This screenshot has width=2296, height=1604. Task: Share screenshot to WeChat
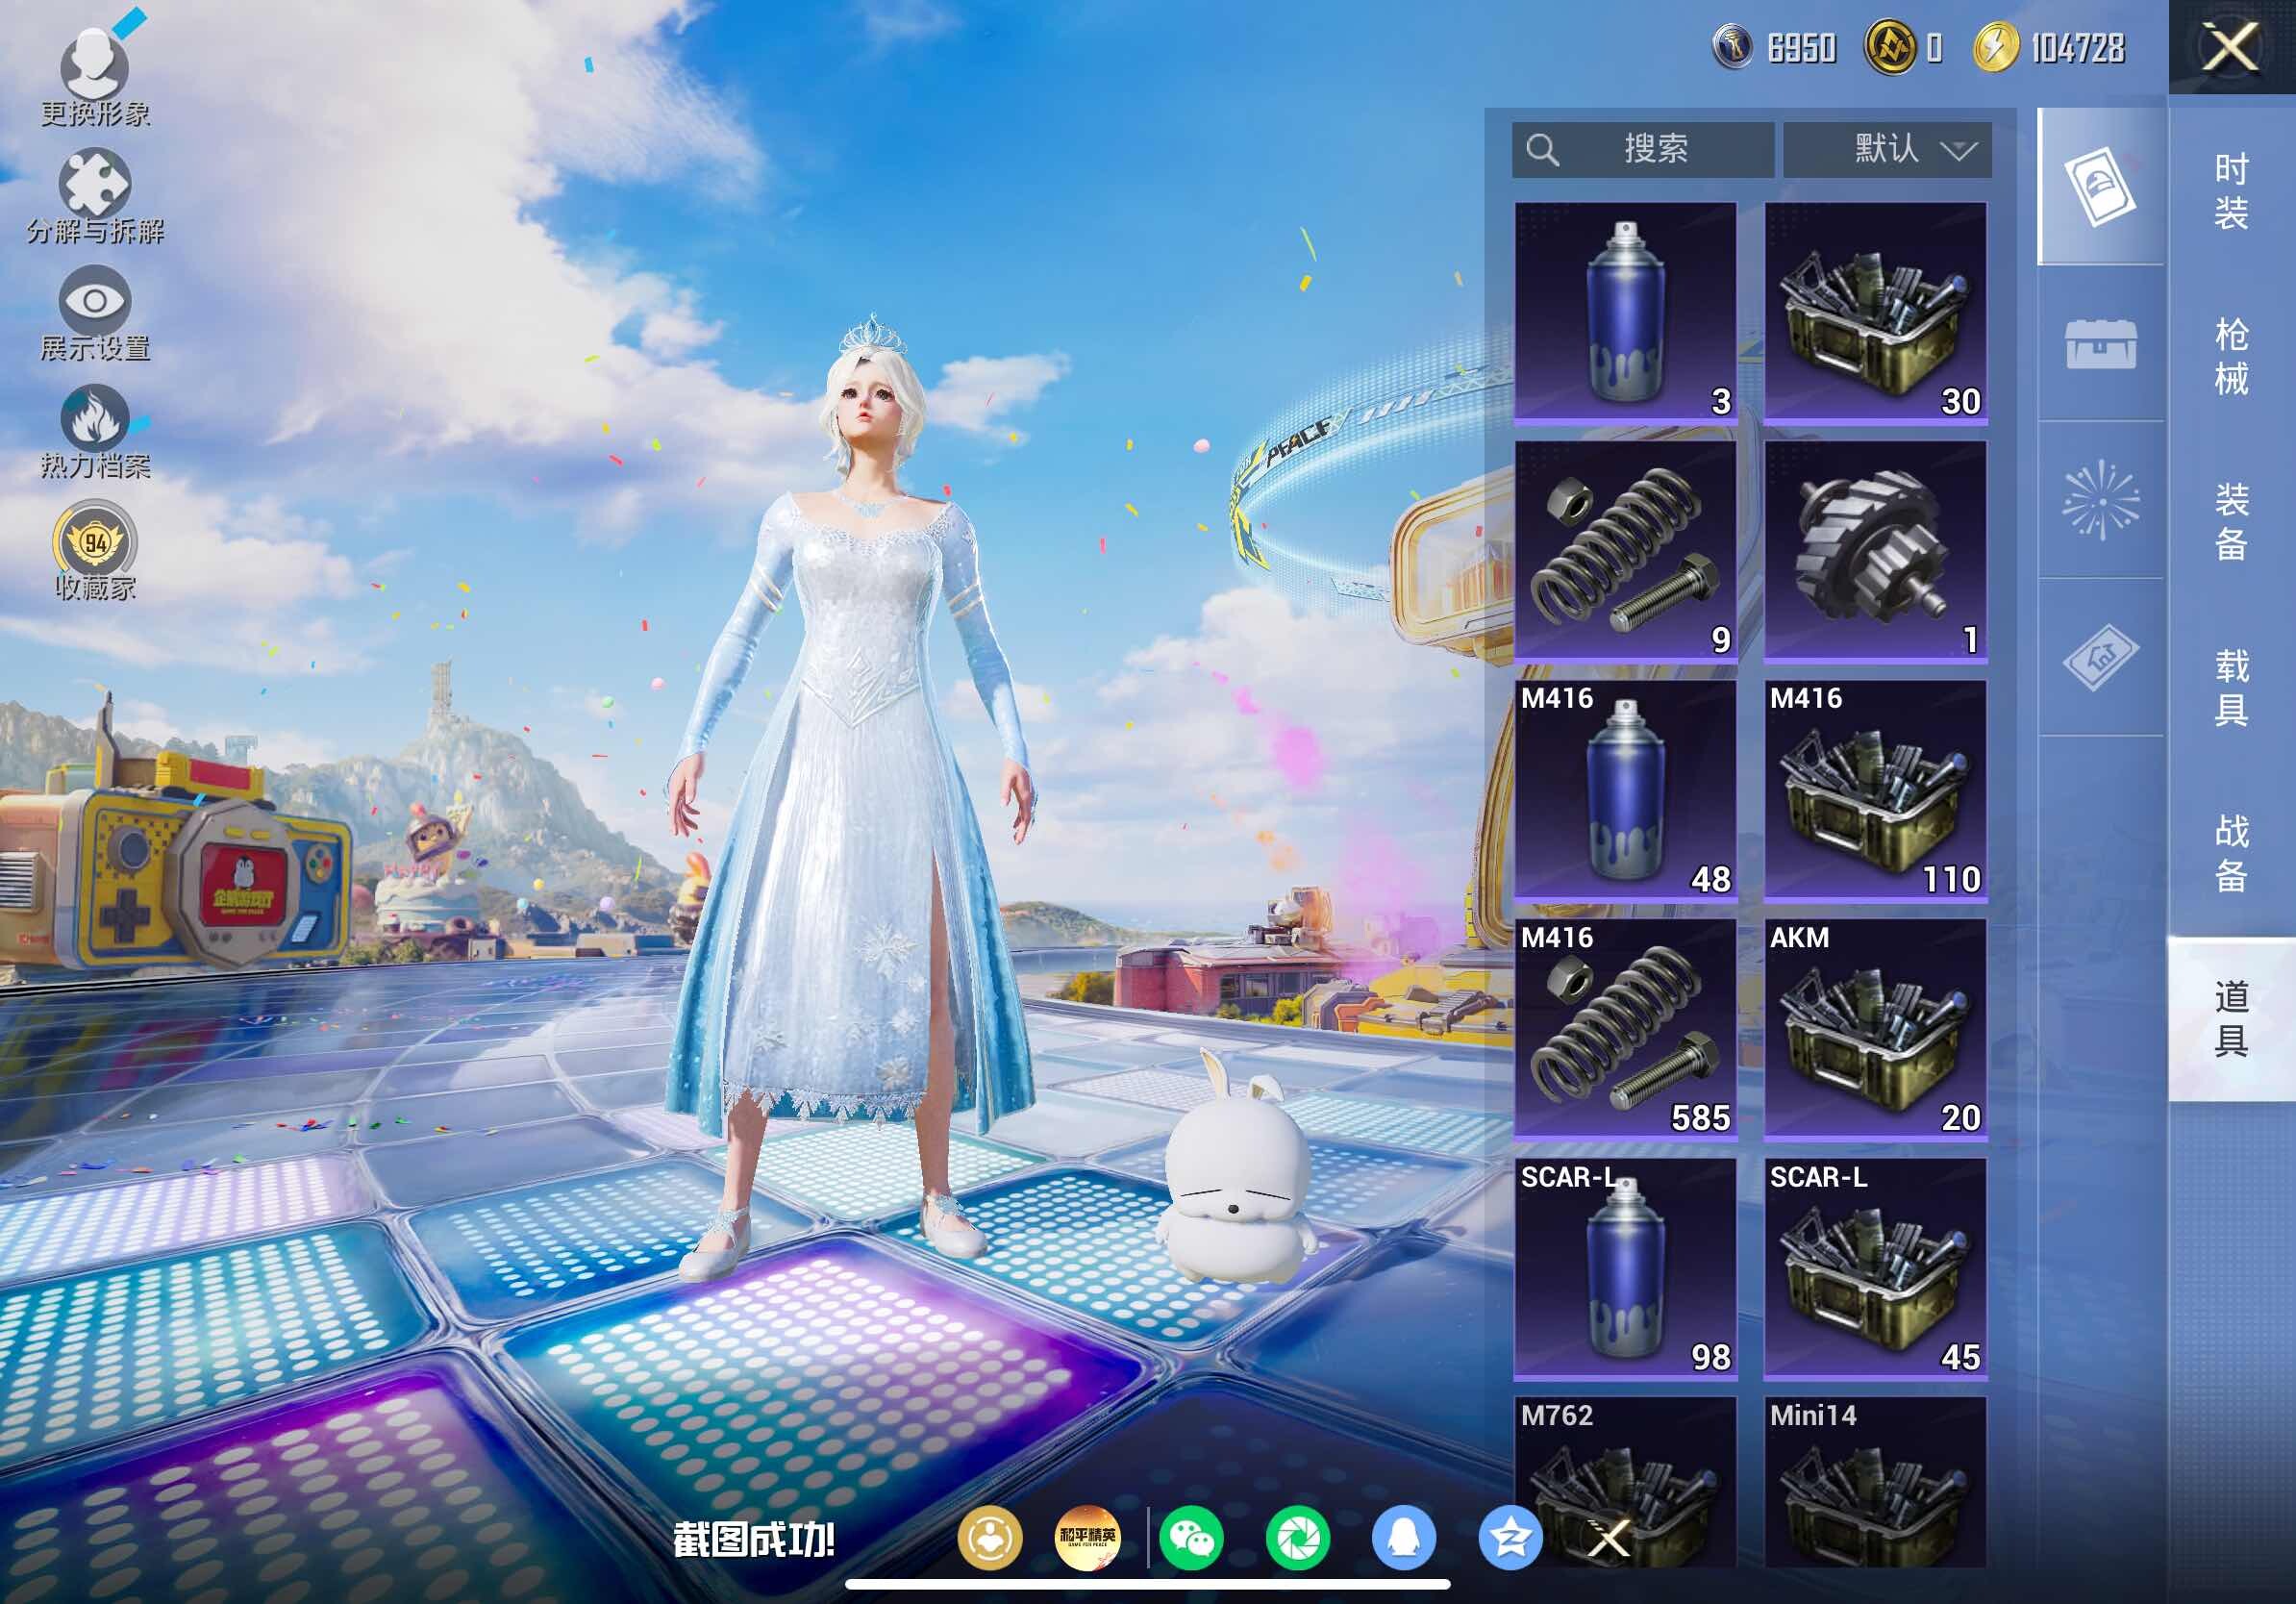click(1191, 1538)
